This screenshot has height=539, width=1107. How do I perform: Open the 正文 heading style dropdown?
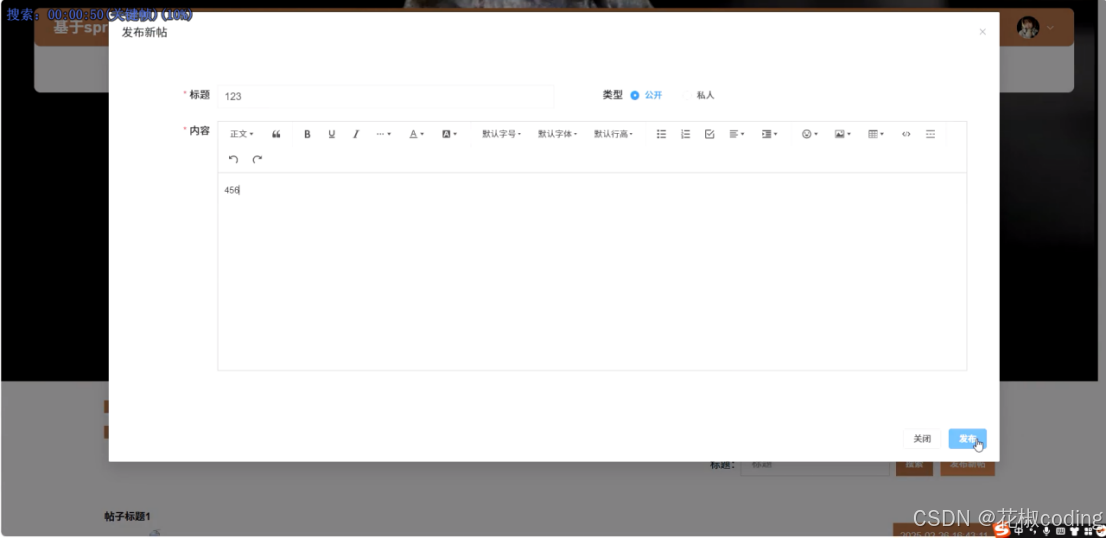coord(241,134)
